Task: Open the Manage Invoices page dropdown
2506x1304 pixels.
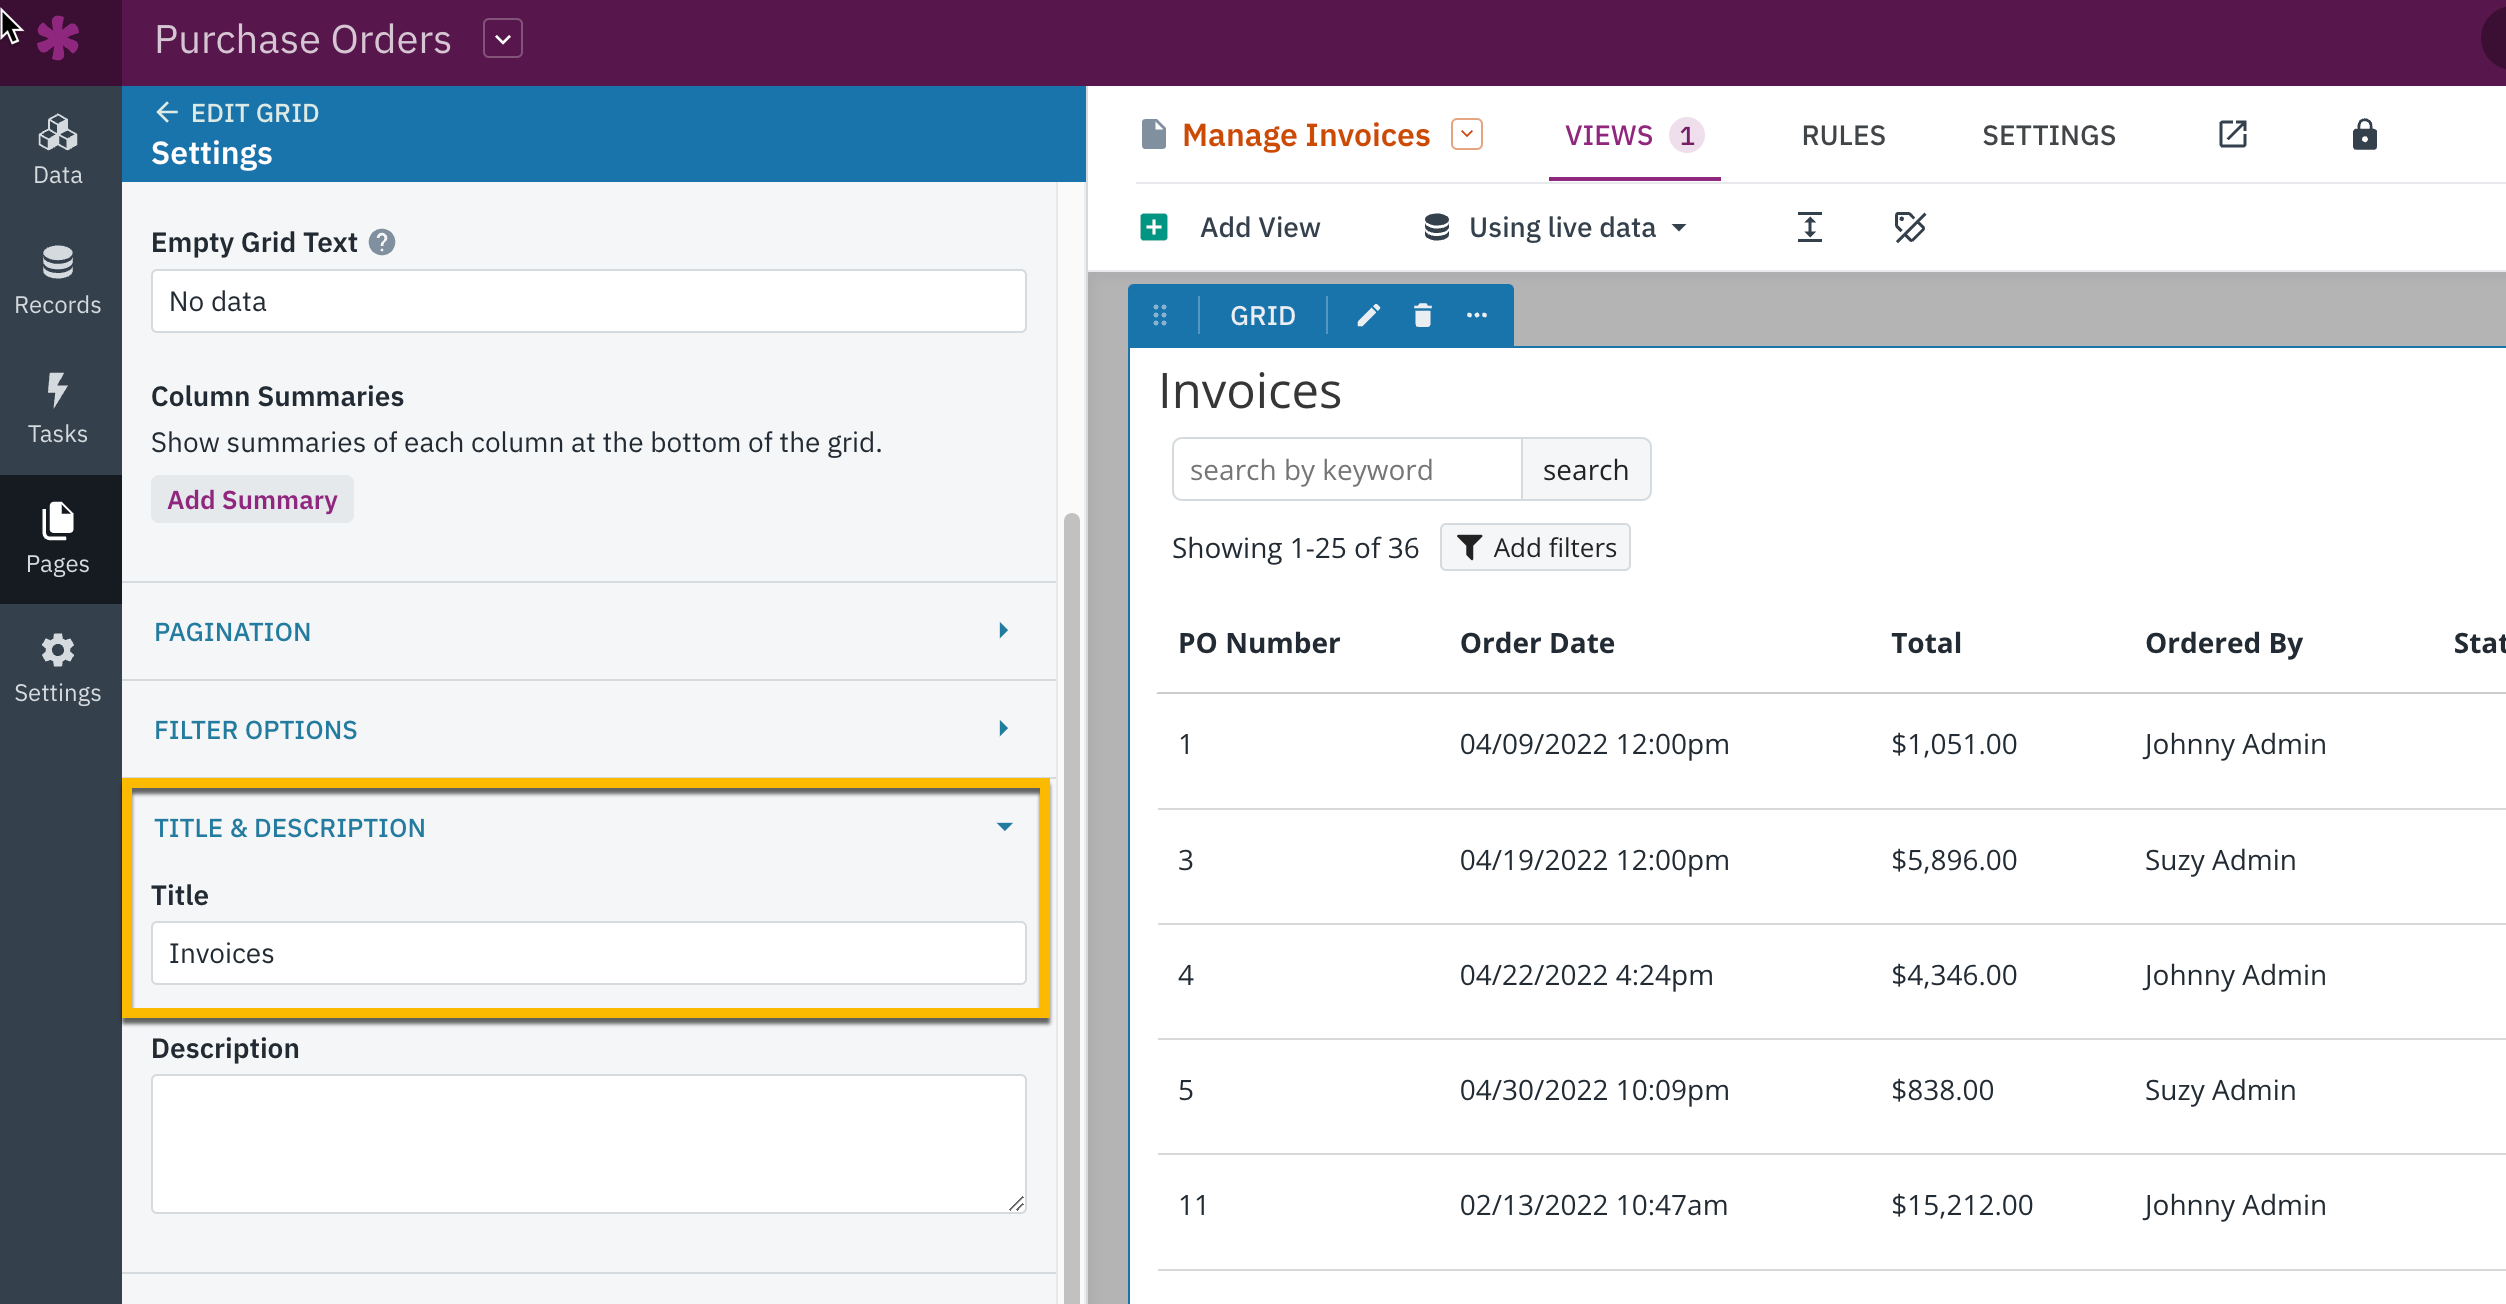Action: pos(1467,134)
